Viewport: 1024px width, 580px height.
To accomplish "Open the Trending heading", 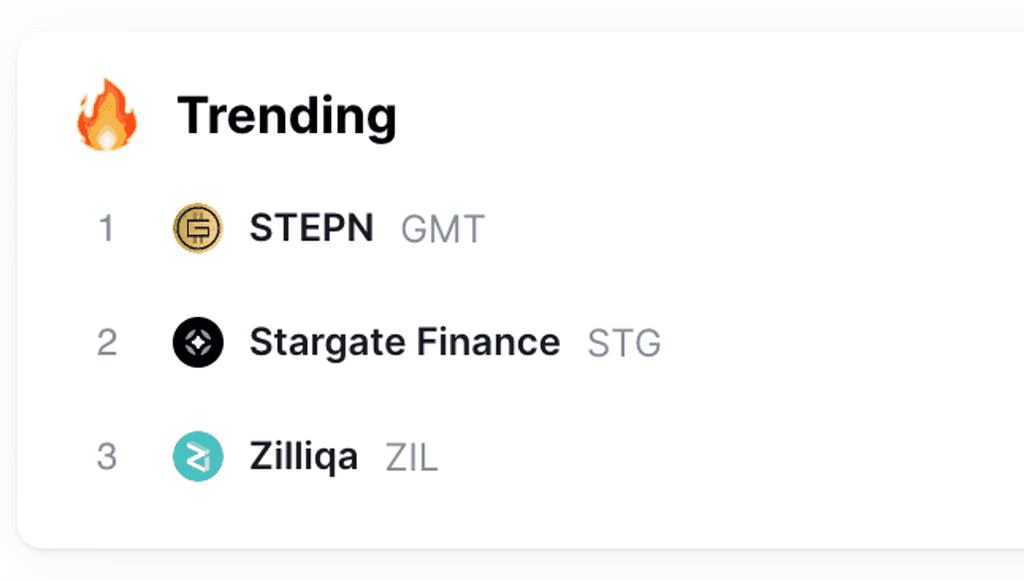I will (287, 116).
